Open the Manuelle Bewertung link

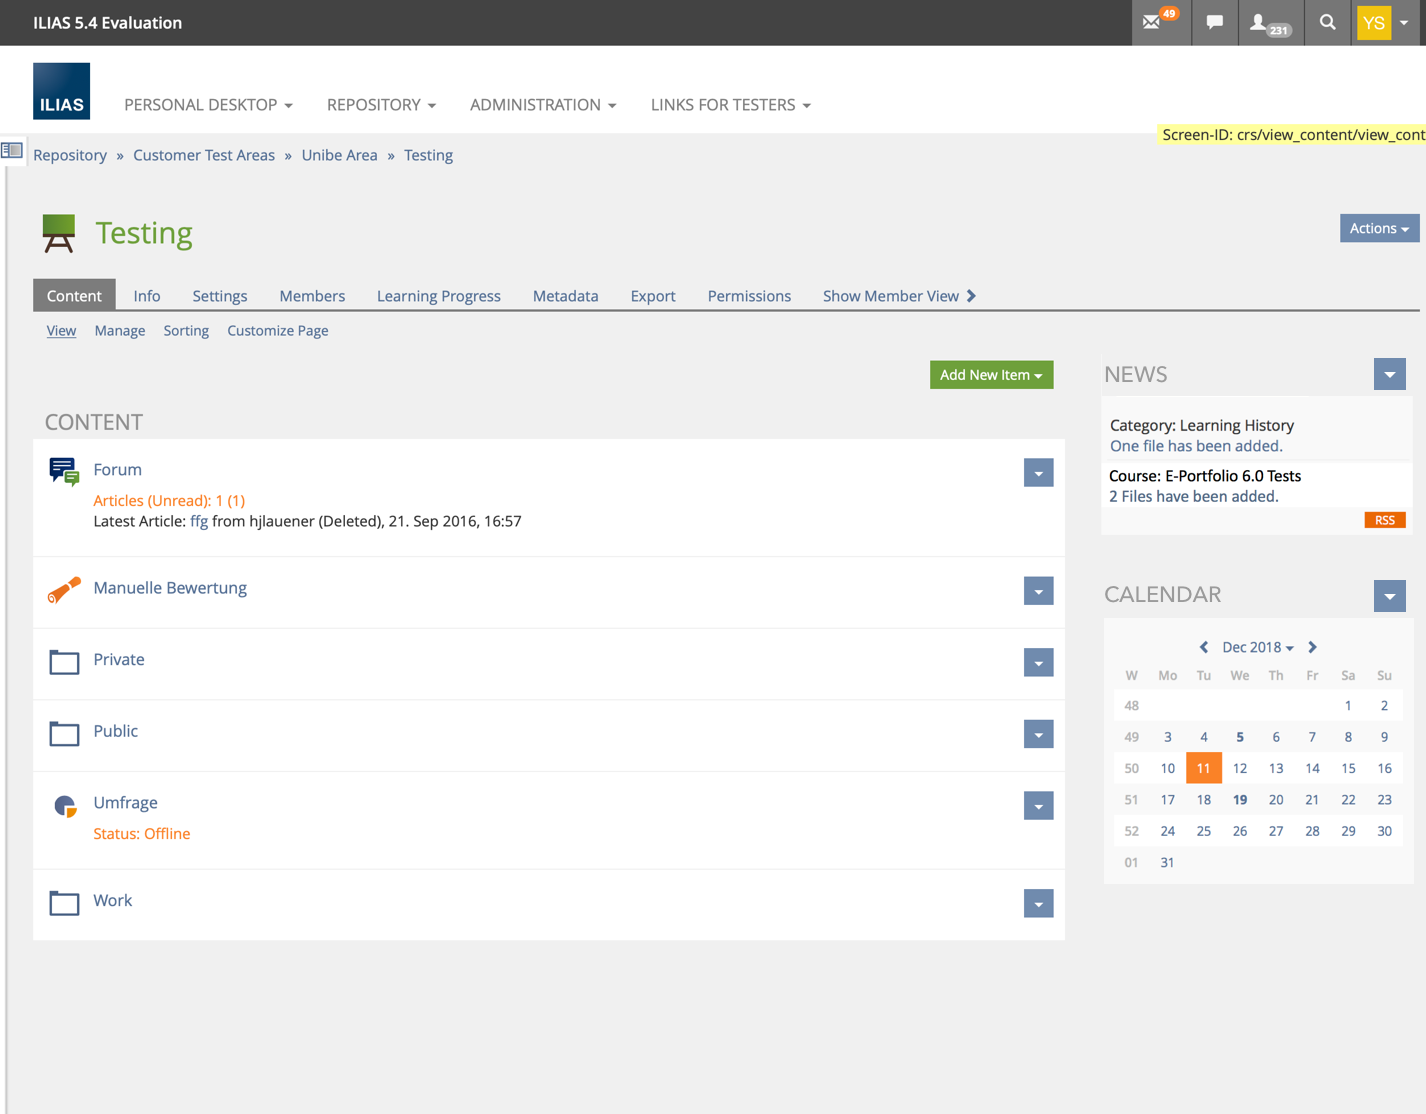[x=170, y=588]
